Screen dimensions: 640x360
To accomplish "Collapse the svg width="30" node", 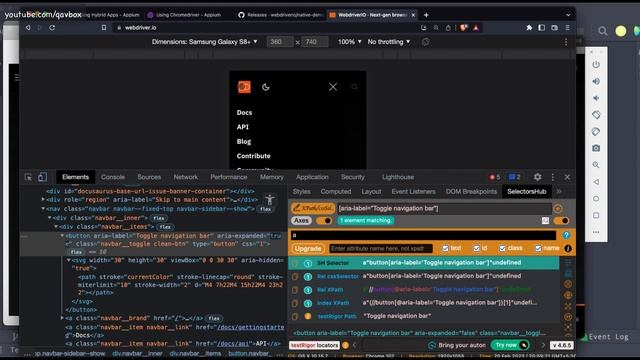I will (69, 260).
